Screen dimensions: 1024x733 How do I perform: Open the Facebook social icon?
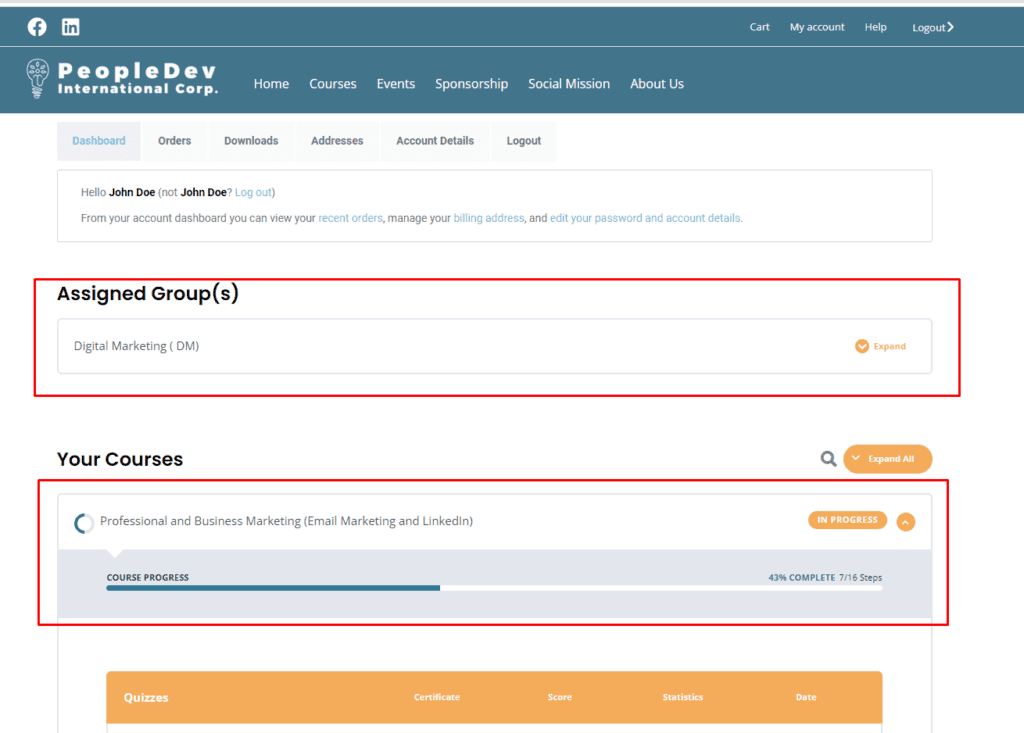[37, 27]
